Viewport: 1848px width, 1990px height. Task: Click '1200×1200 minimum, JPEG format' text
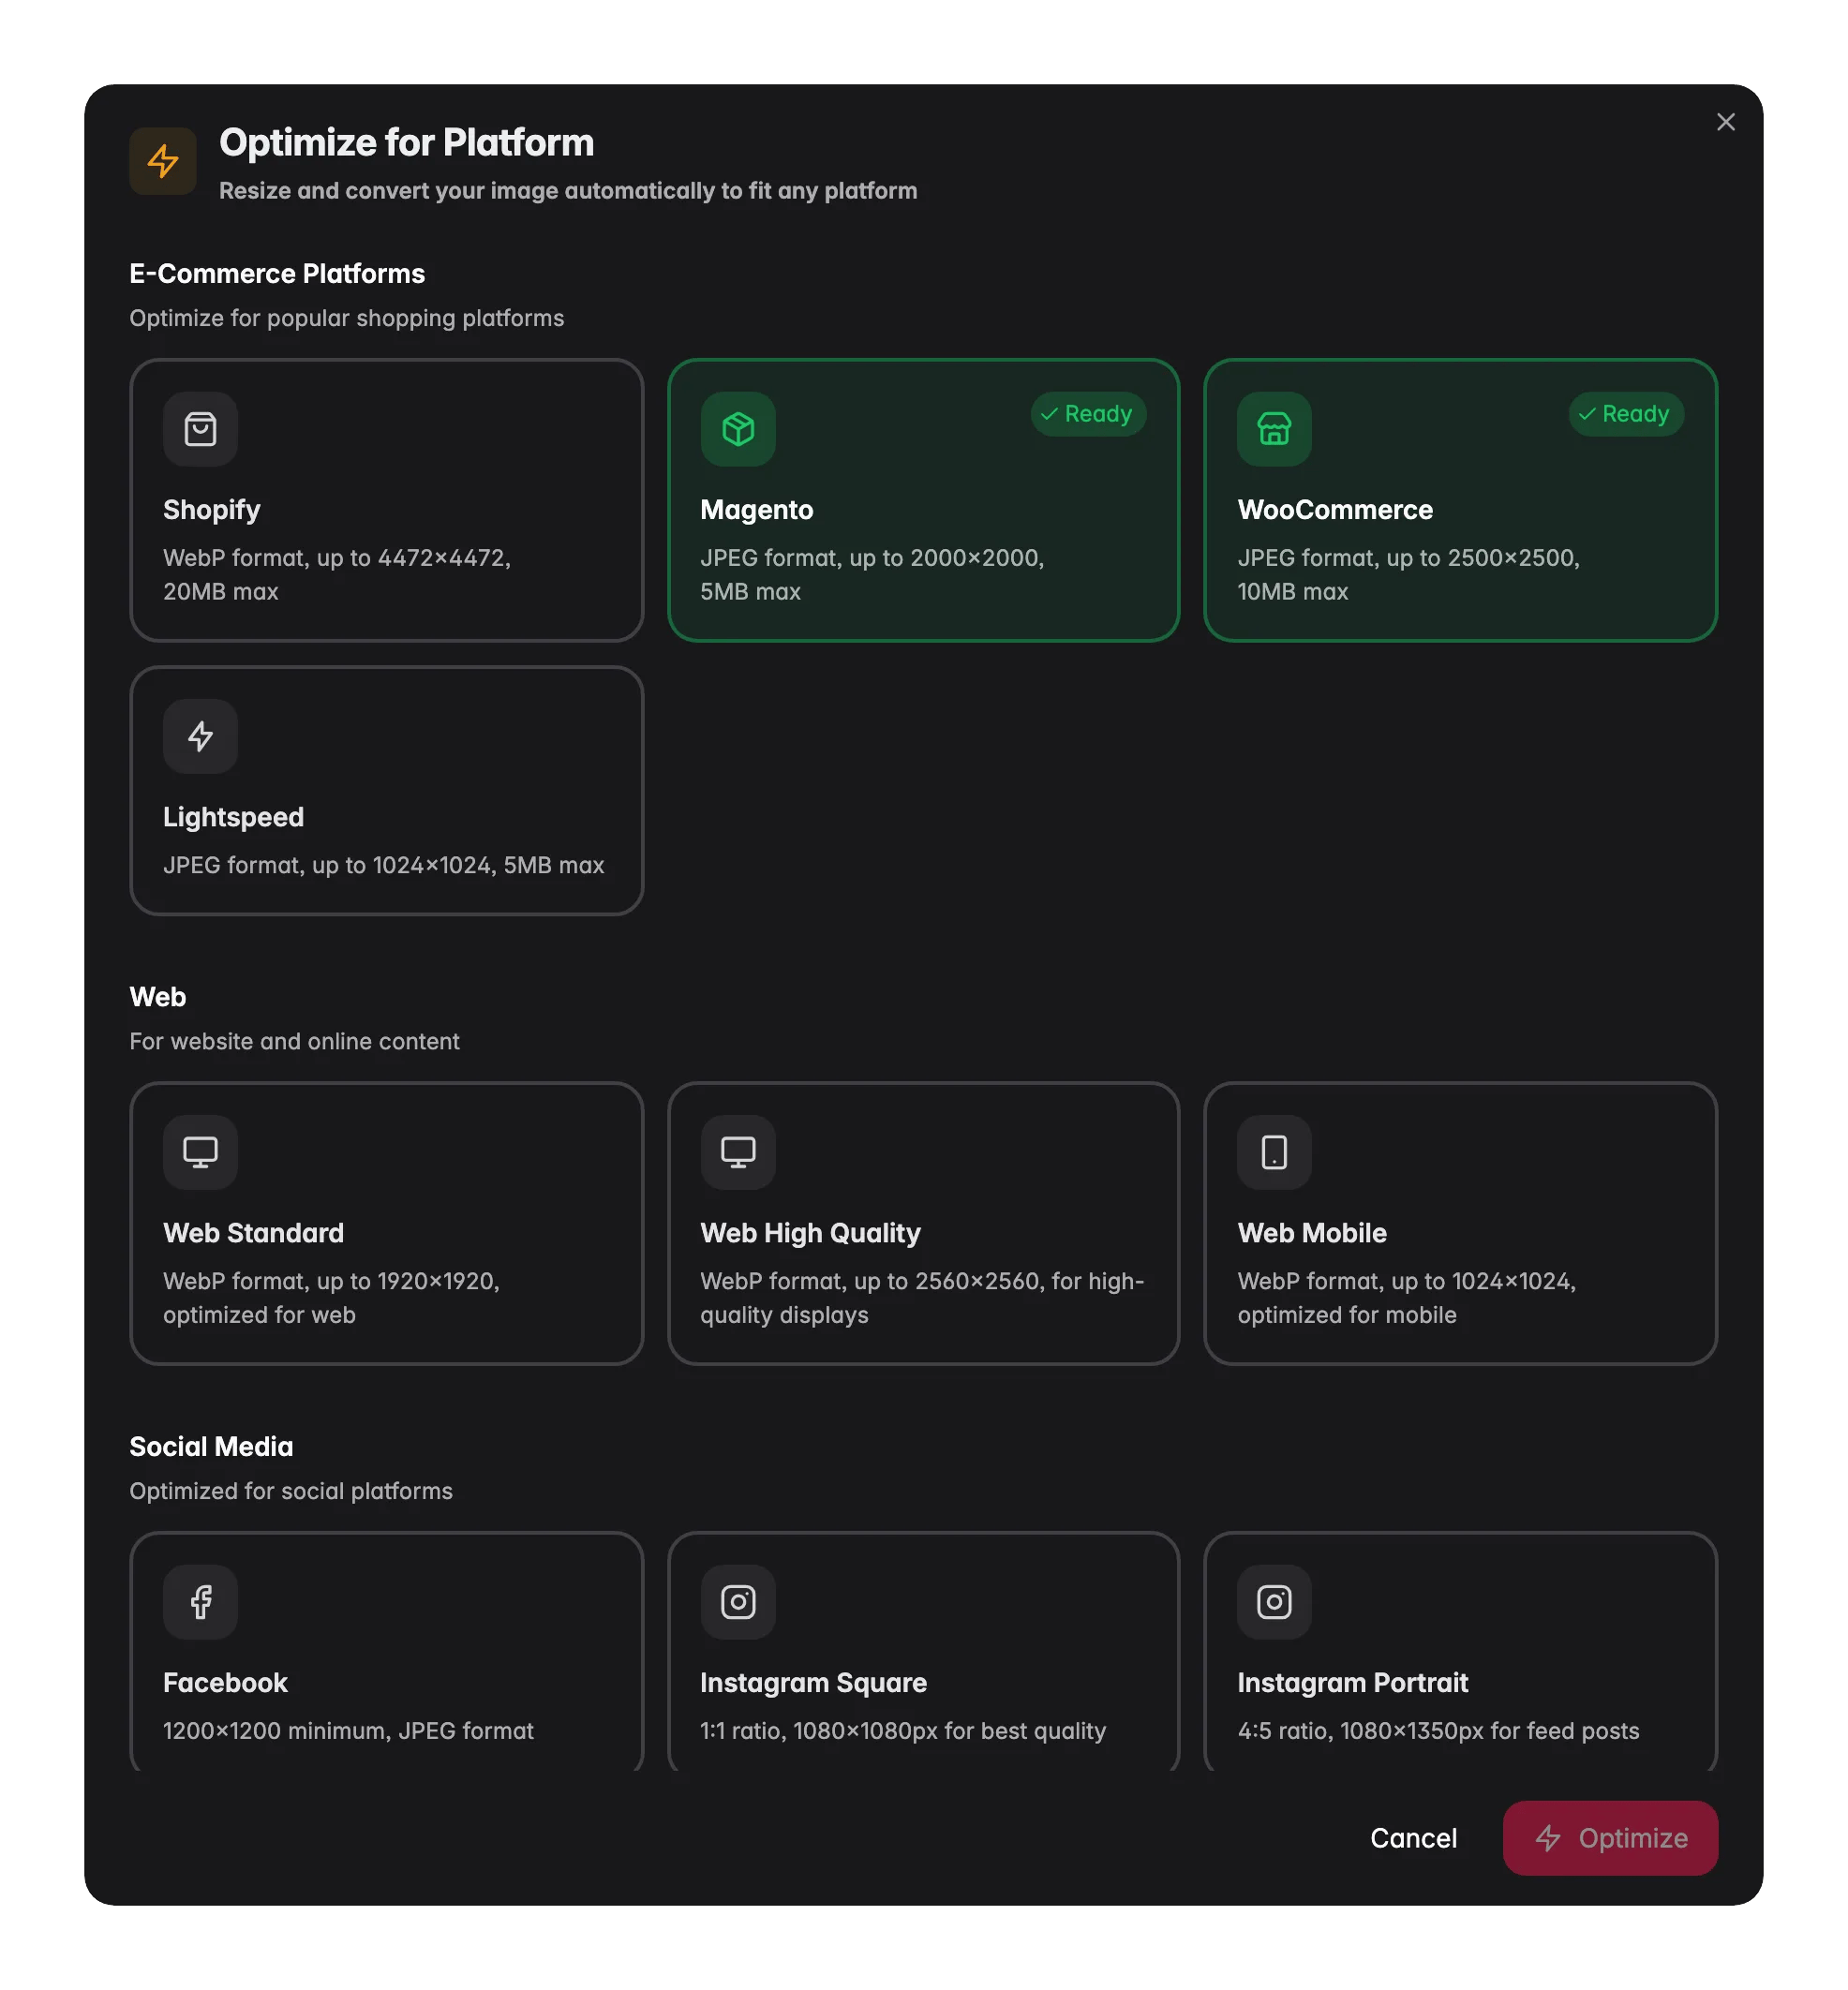pyautogui.click(x=348, y=1731)
